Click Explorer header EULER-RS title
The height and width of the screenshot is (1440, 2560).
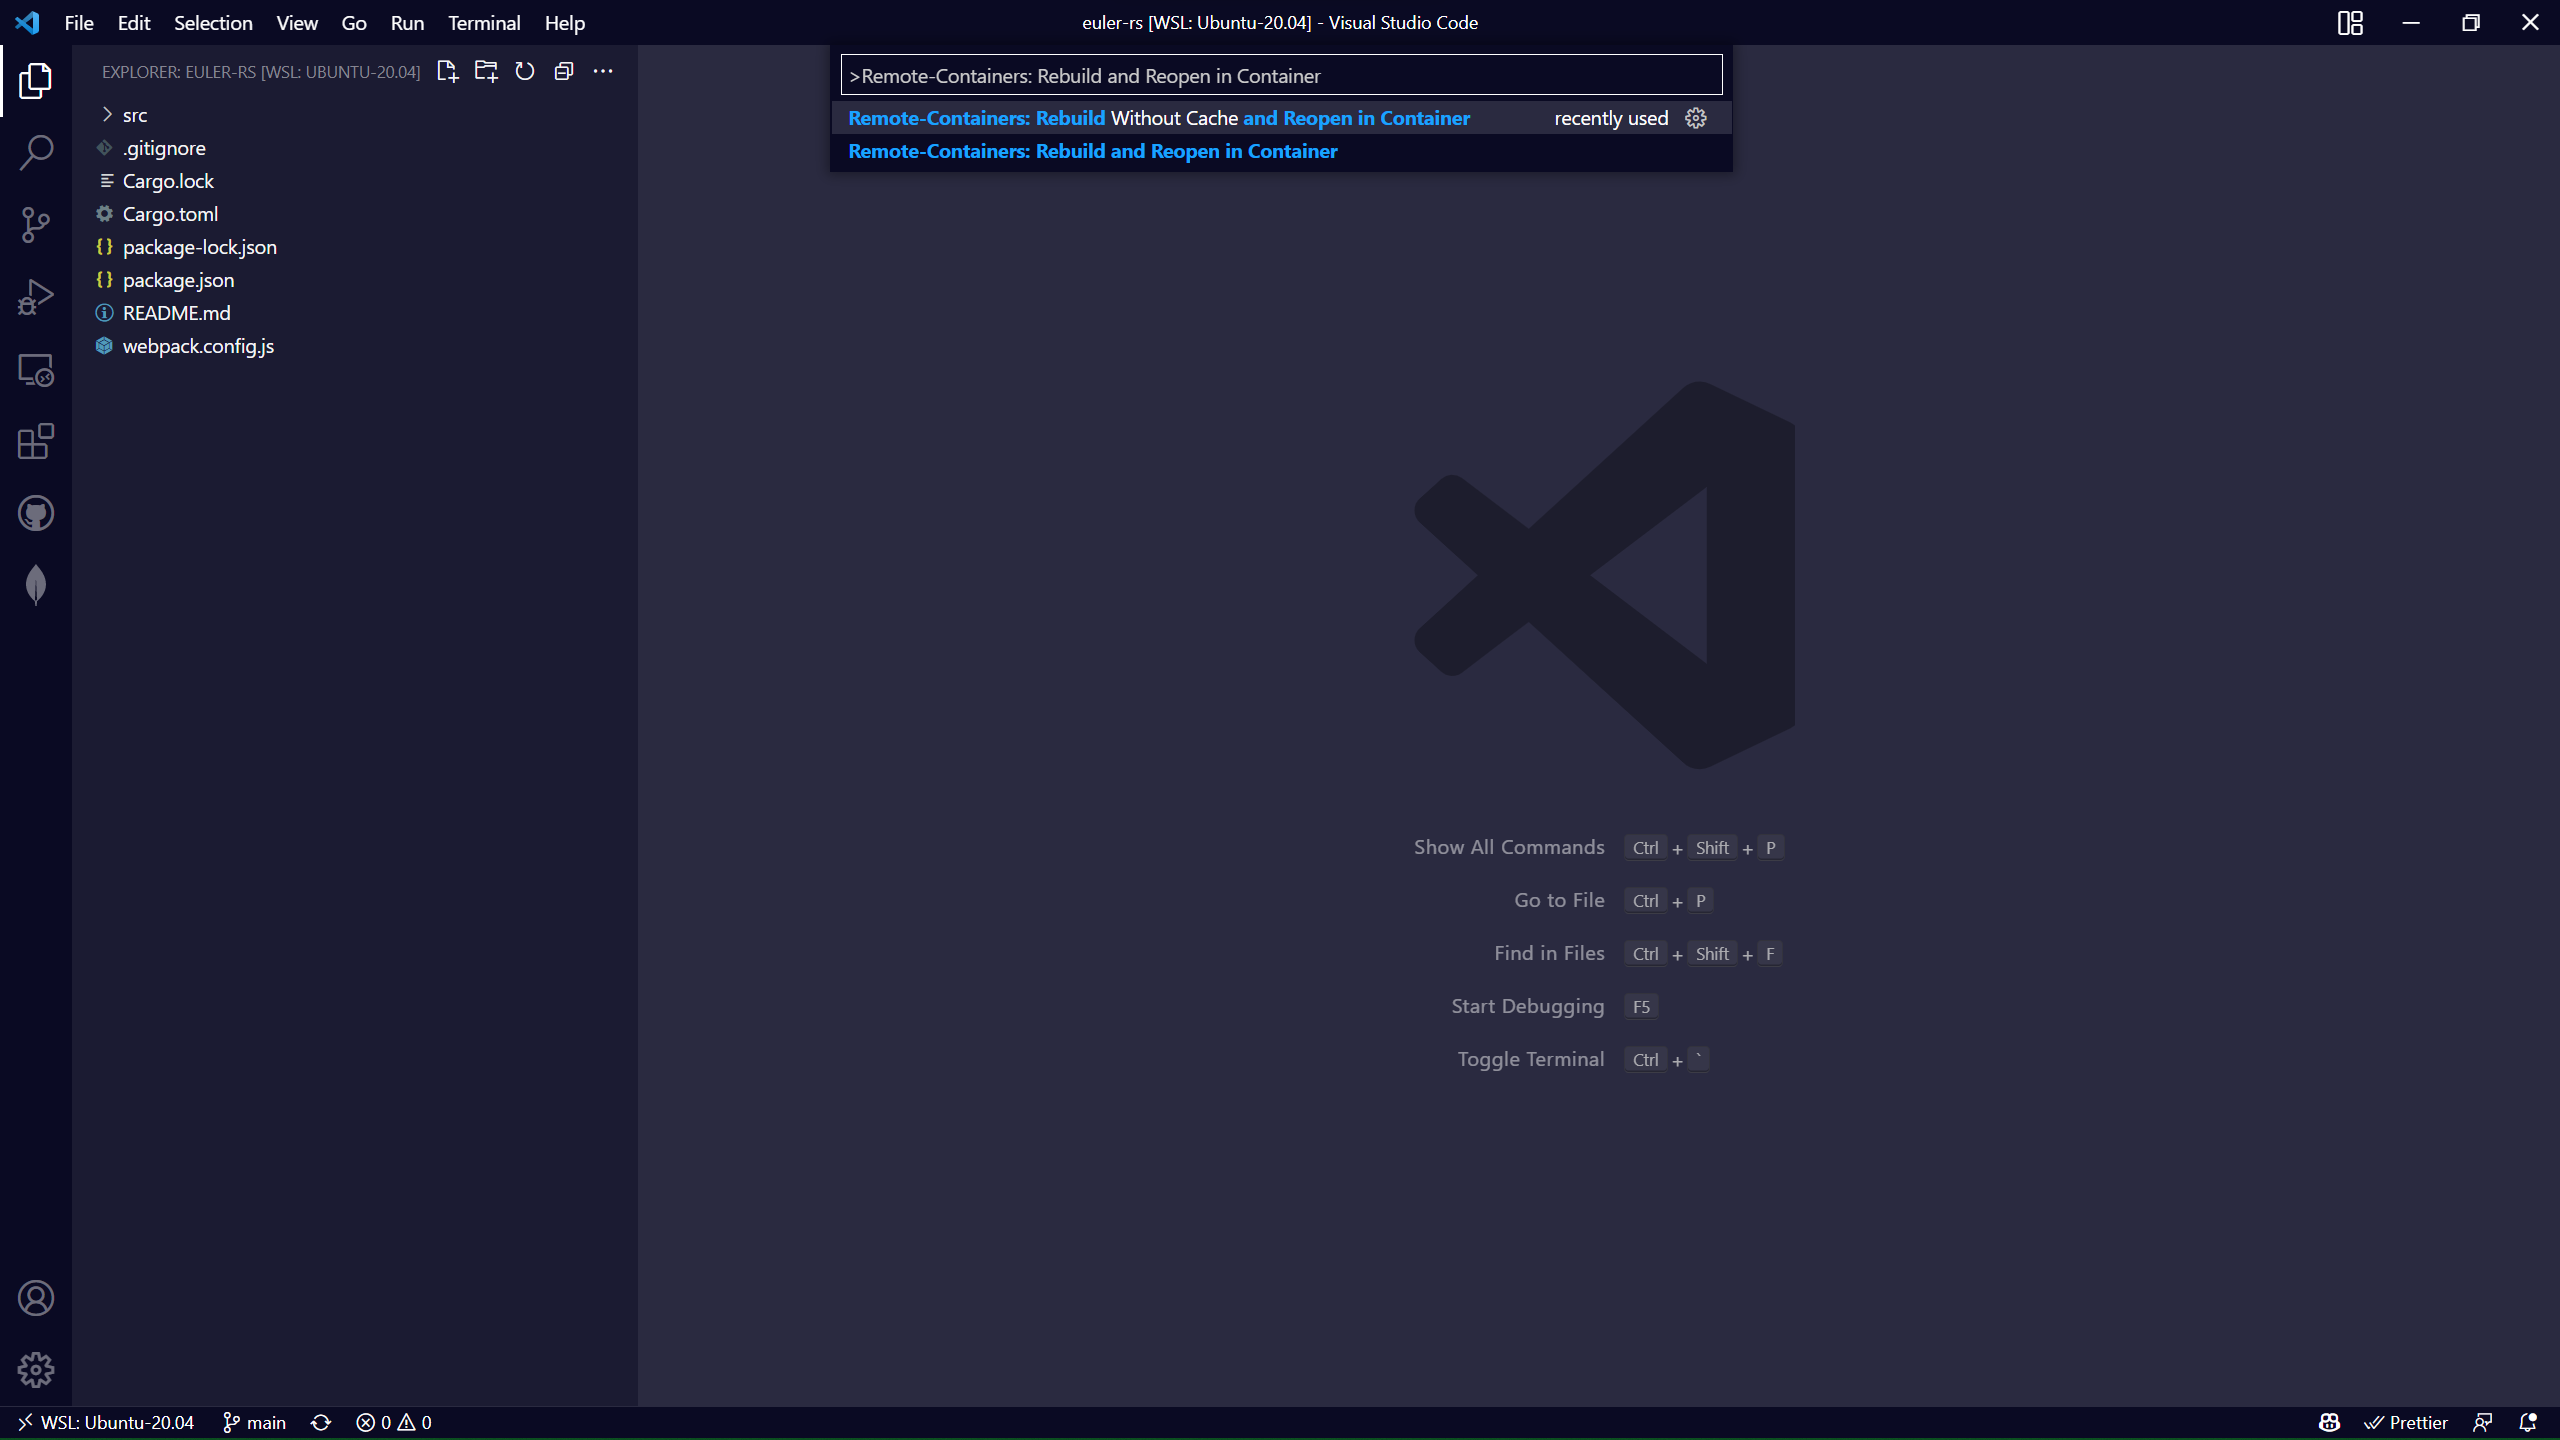[261, 72]
